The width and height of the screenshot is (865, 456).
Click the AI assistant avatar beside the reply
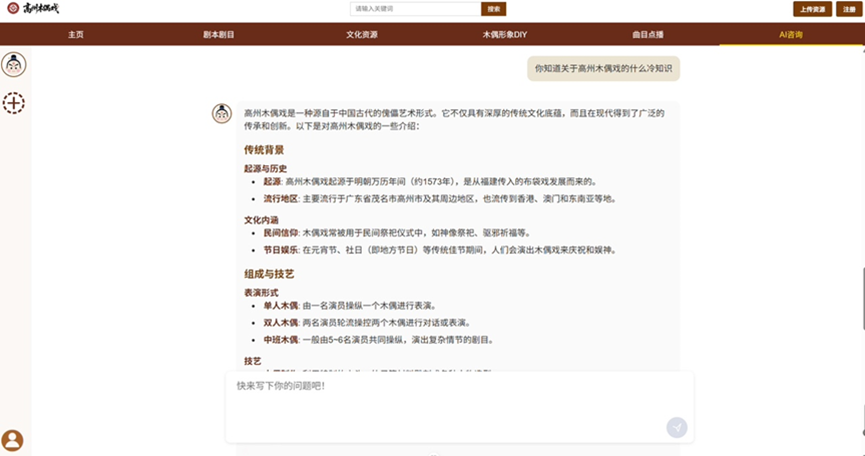coord(222,113)
